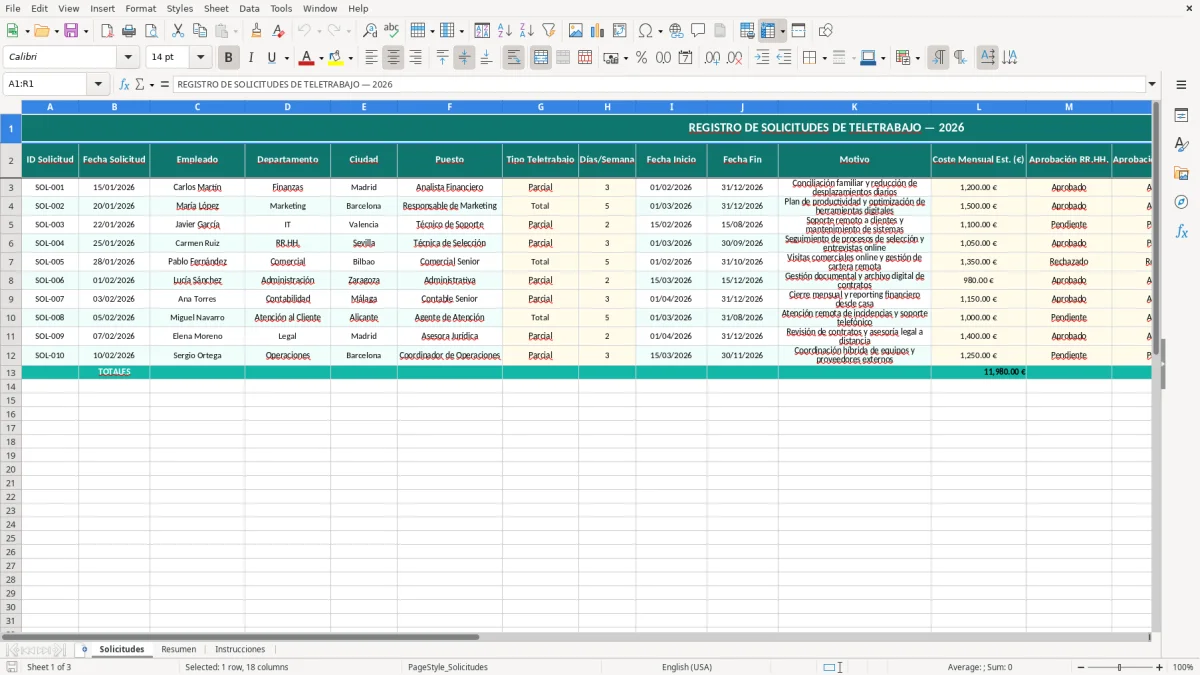
Task: Toggle Align Right
Action: click(415, 58)
